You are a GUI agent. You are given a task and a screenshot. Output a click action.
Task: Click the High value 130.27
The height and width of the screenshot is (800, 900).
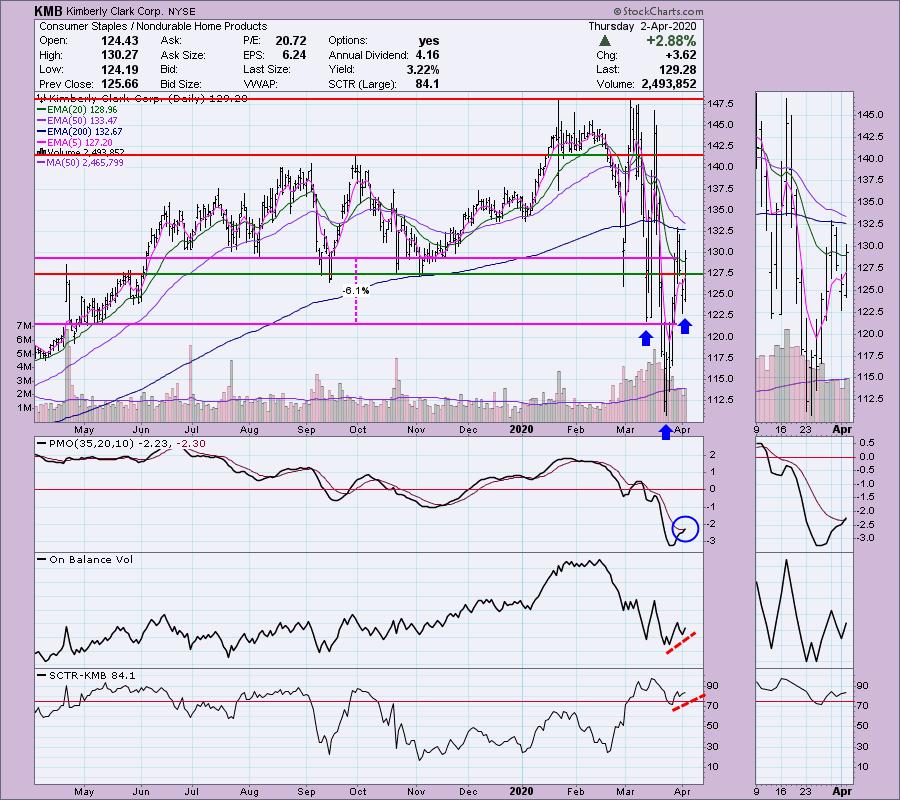[119, 55]
